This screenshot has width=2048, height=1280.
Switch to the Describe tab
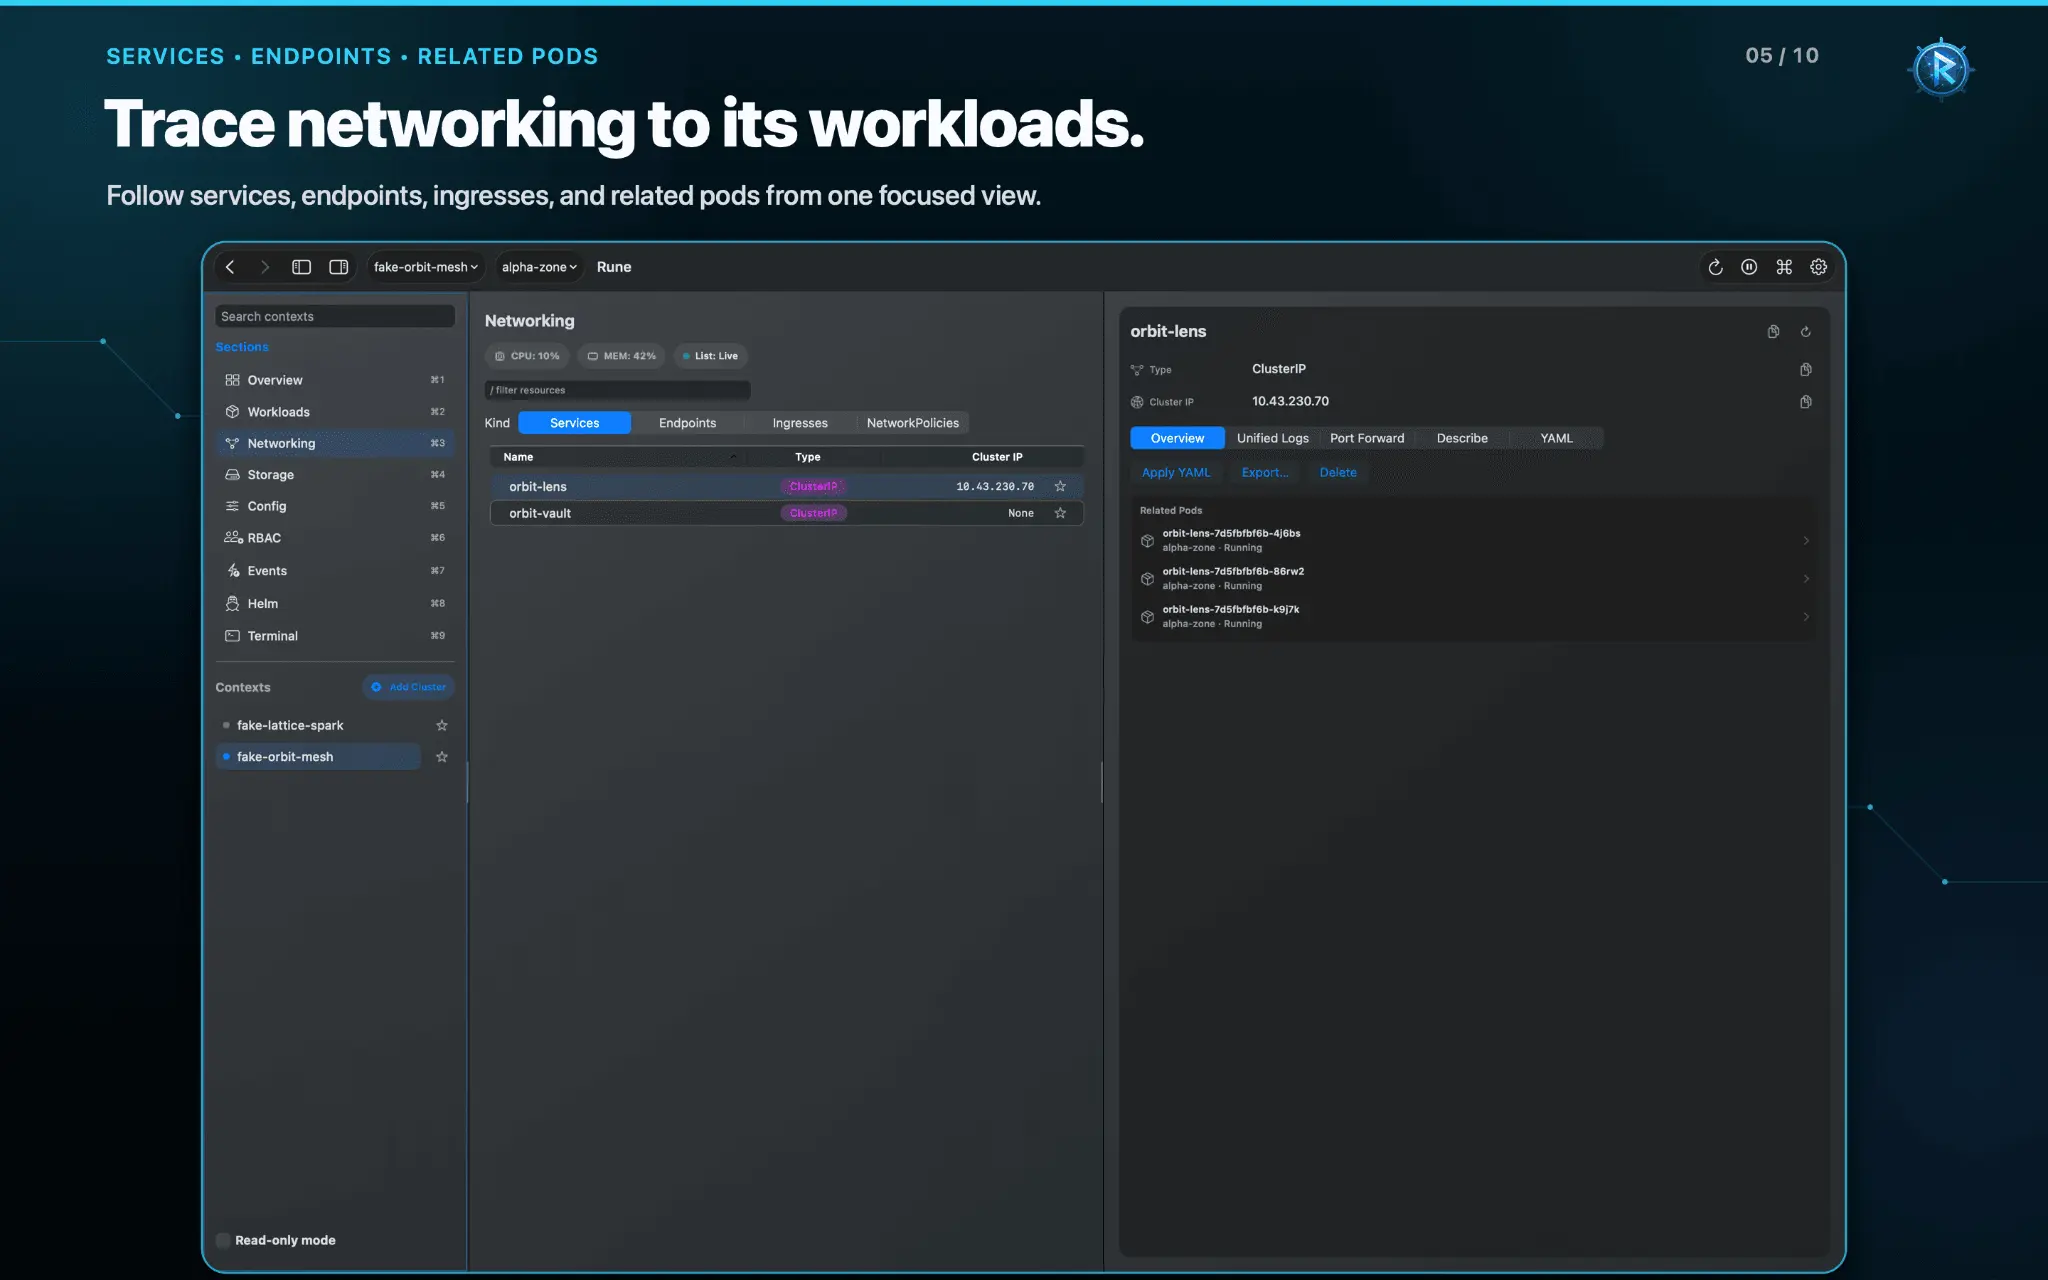(1462, 438)
